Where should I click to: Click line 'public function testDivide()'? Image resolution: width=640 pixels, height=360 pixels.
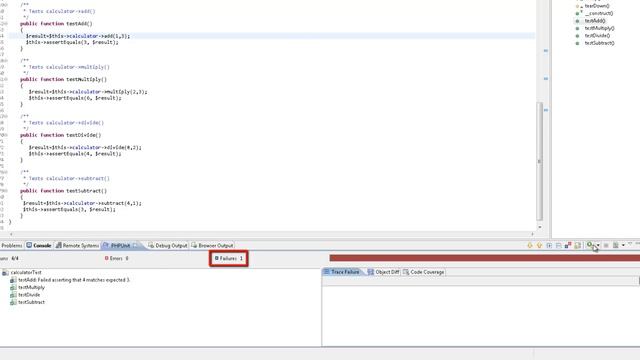pos(60,135)
